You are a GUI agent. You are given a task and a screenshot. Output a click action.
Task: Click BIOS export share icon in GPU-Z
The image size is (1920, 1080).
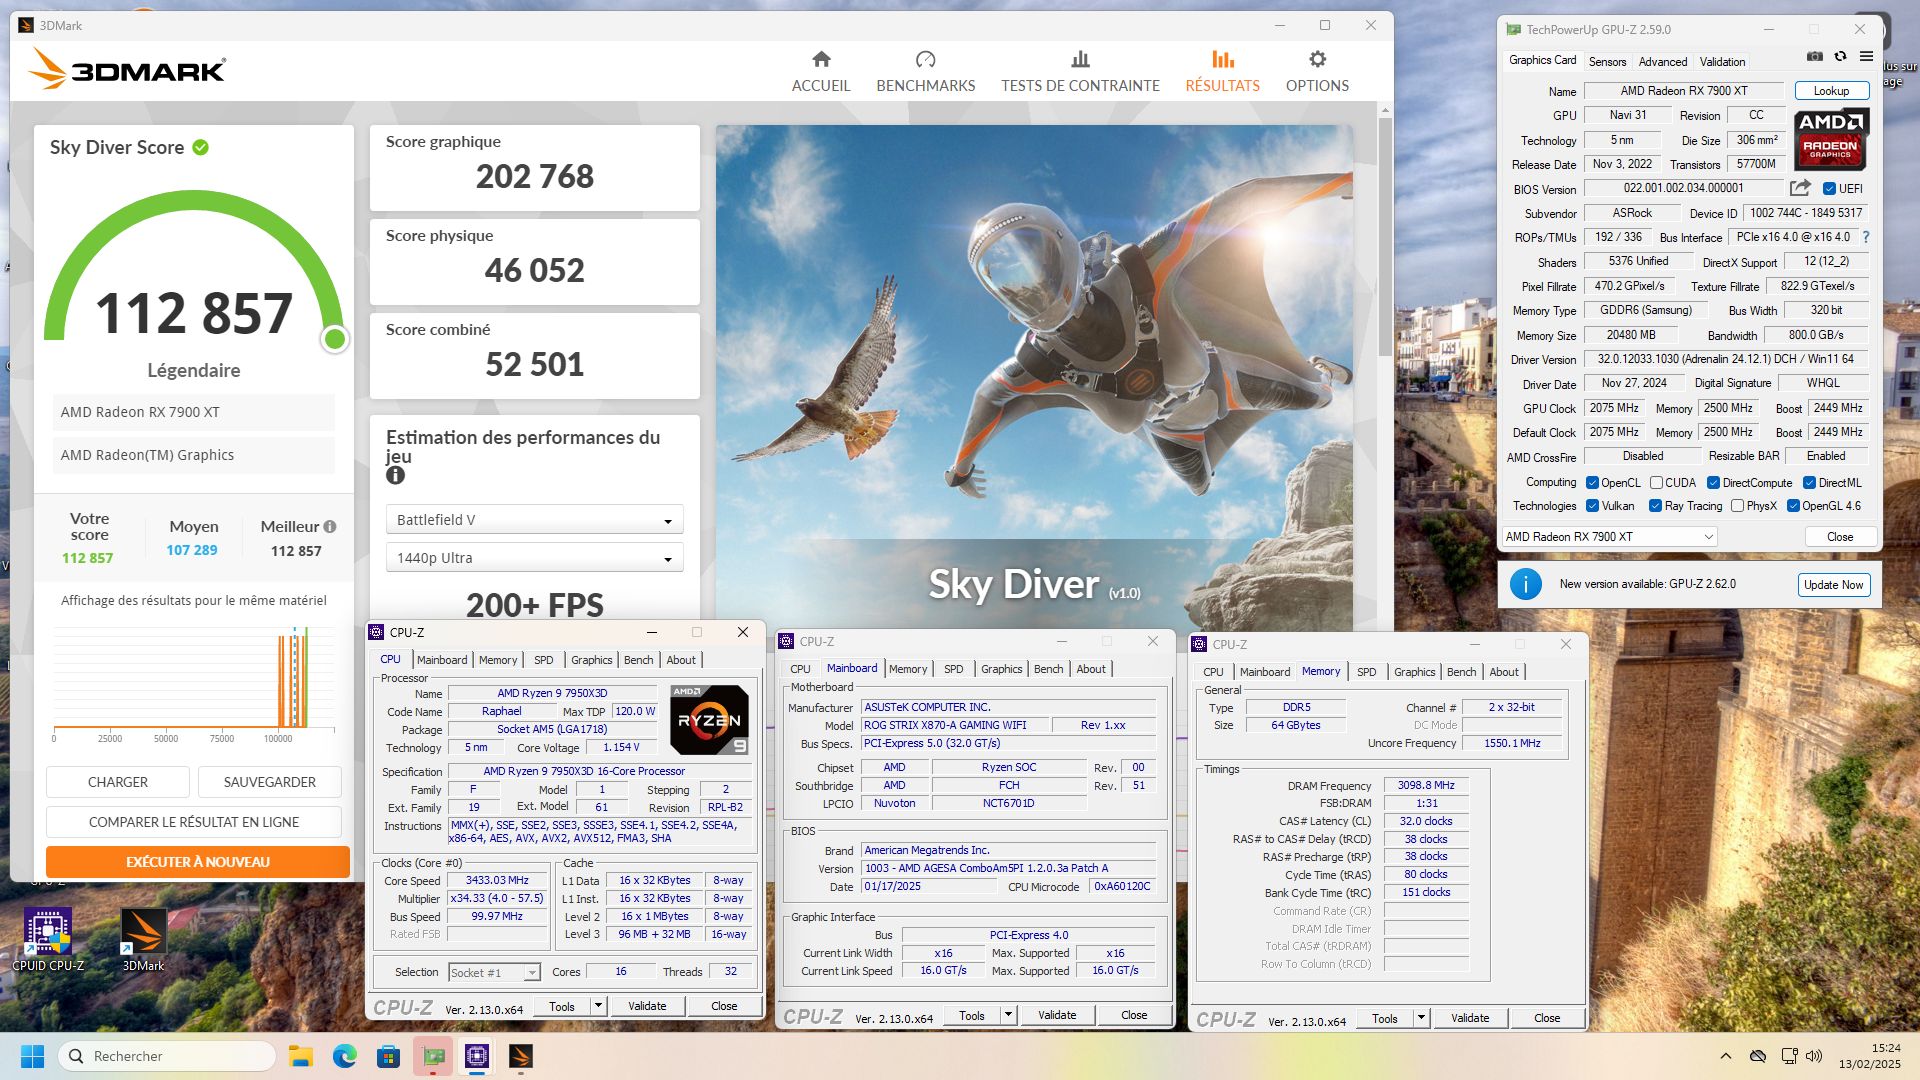tap(1800, 188)
